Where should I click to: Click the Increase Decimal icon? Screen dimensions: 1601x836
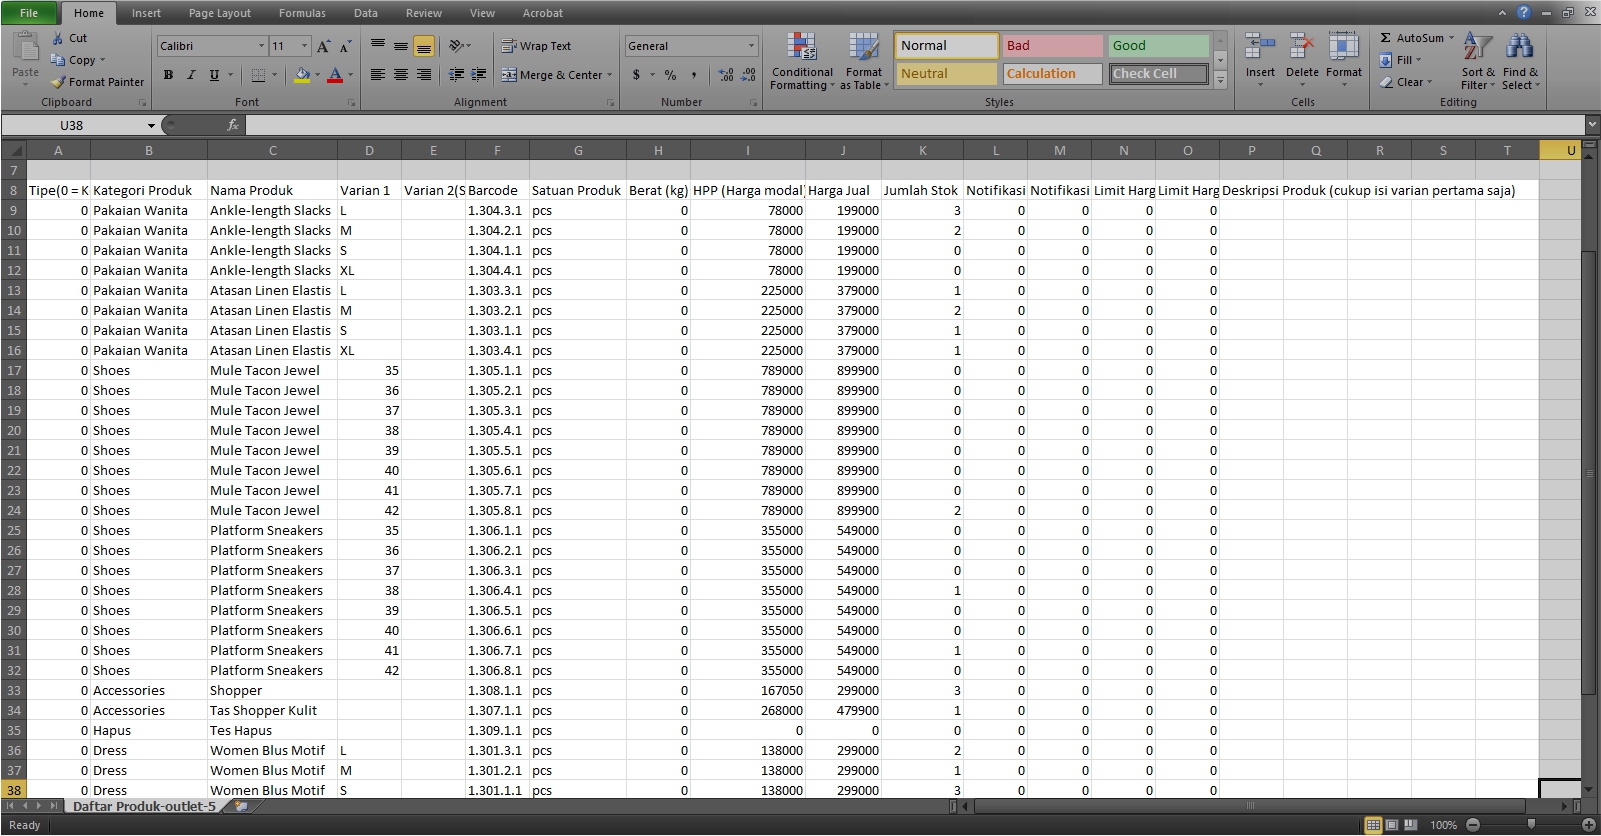click(x=726, y=75)
